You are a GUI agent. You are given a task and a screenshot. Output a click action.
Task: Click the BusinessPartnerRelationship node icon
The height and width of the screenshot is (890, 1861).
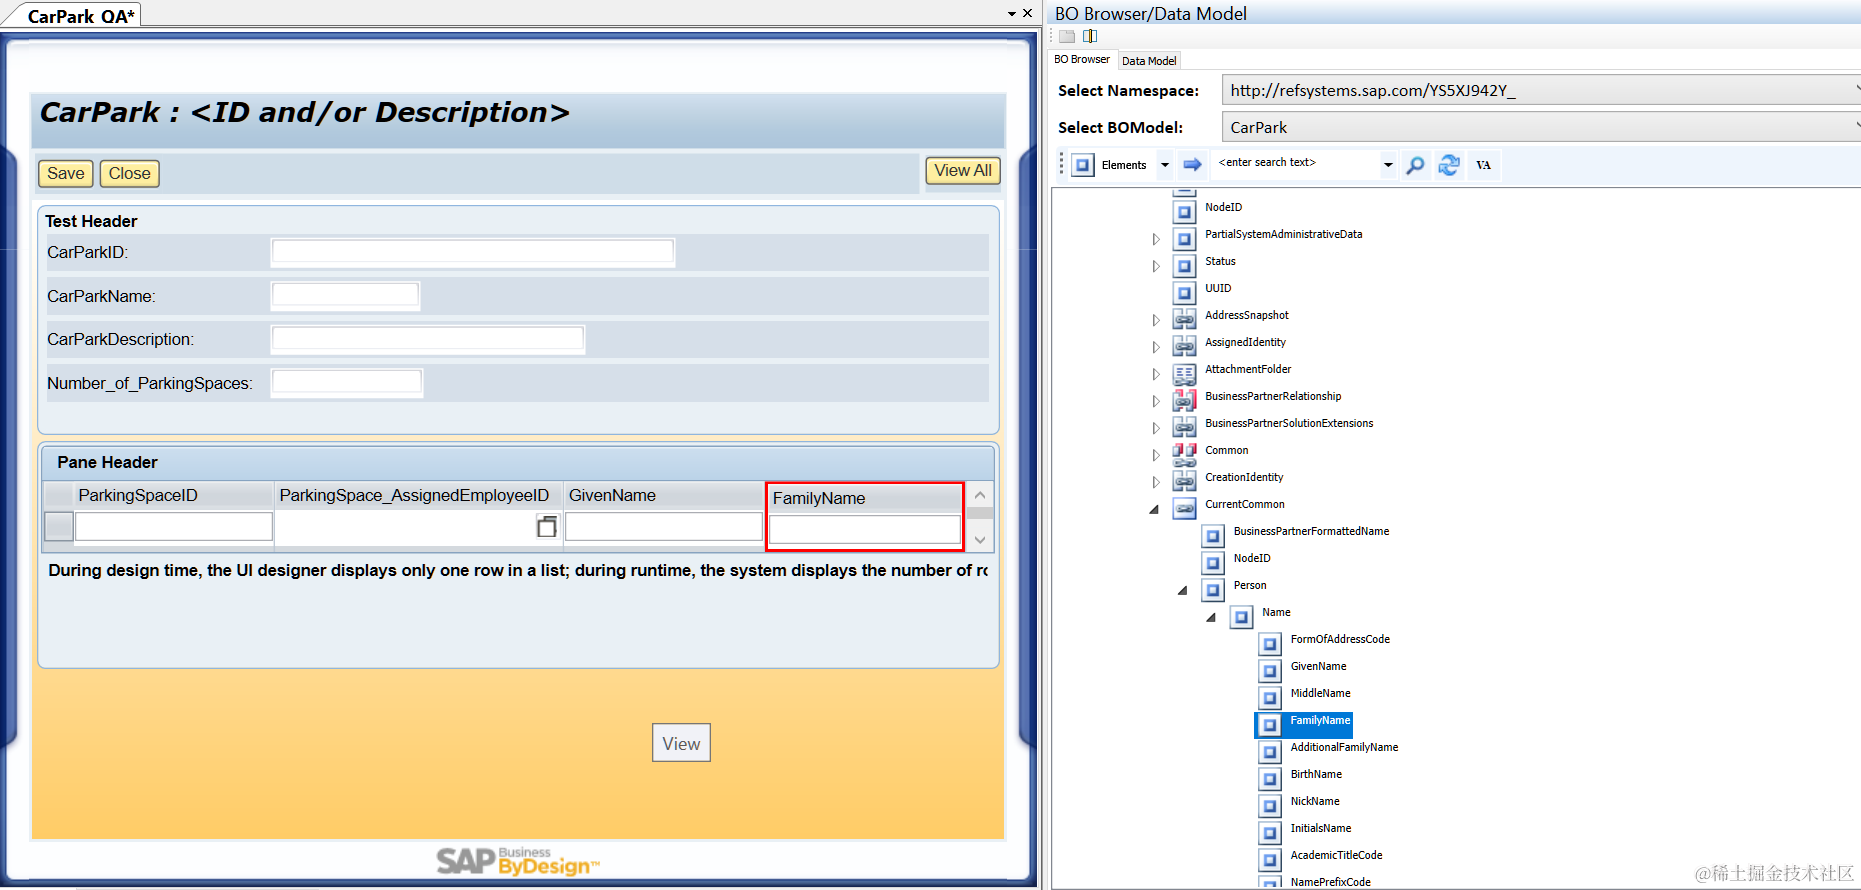tap(1185, 401)
